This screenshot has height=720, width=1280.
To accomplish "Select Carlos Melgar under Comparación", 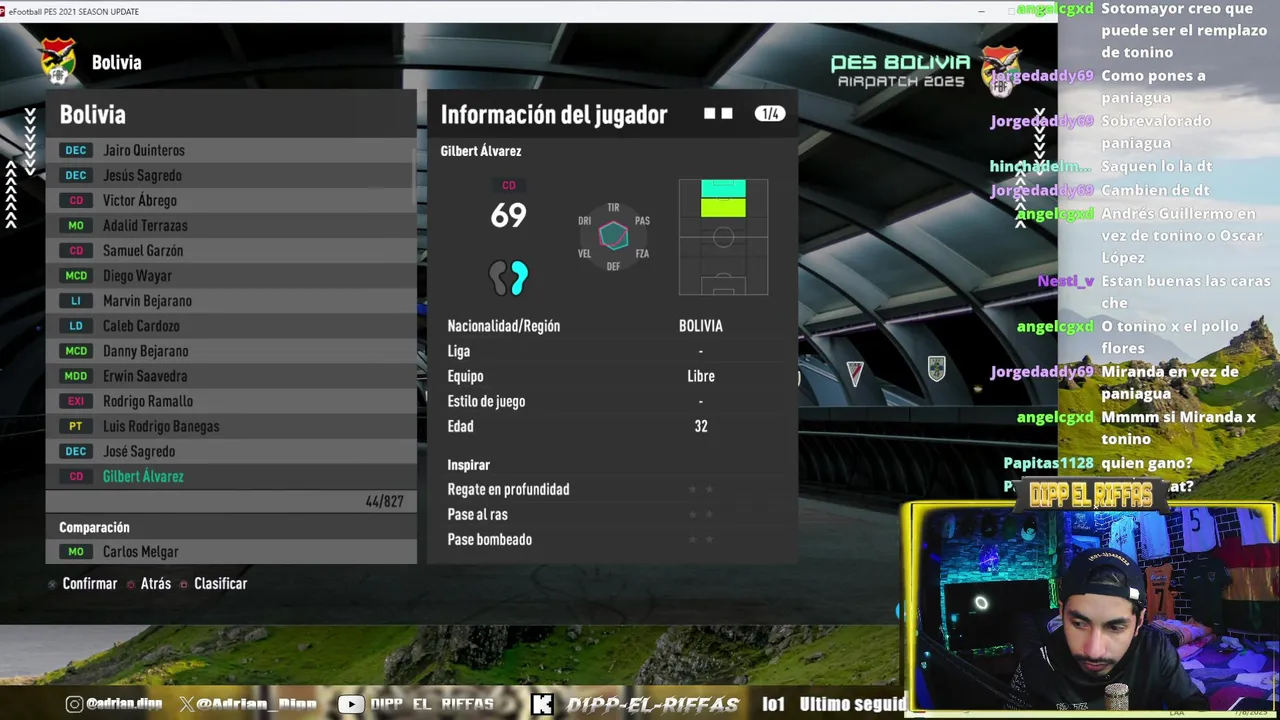I will pyautogui.click(x=231, y=551).
